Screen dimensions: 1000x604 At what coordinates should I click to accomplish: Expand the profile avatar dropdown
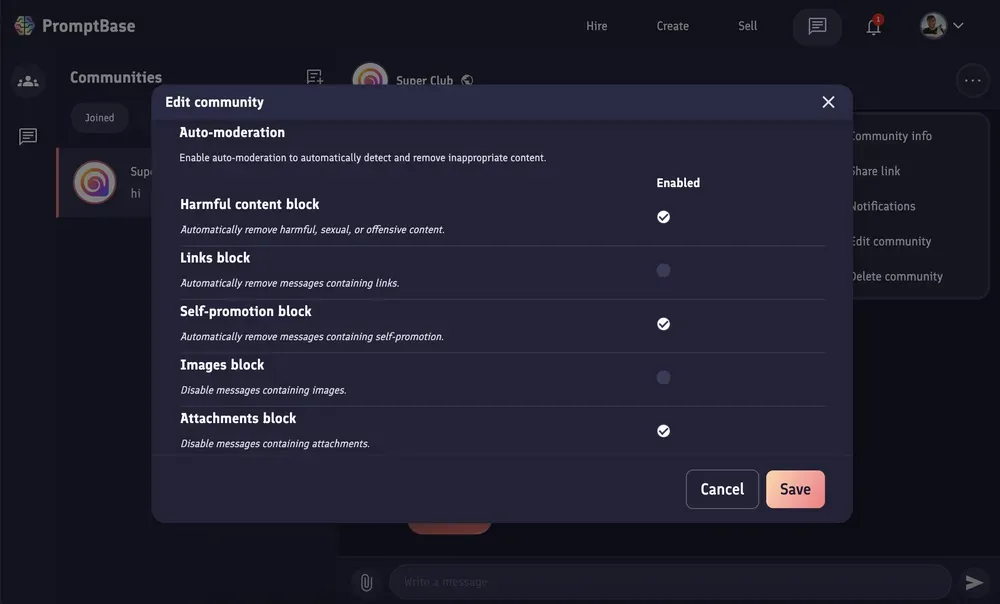click(x=942, y=26)
